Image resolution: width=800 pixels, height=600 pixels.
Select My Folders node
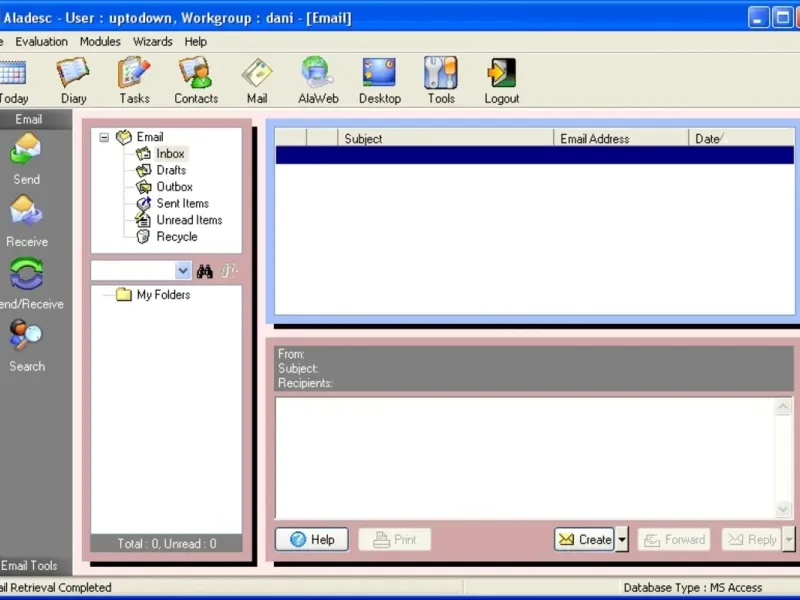163,295
